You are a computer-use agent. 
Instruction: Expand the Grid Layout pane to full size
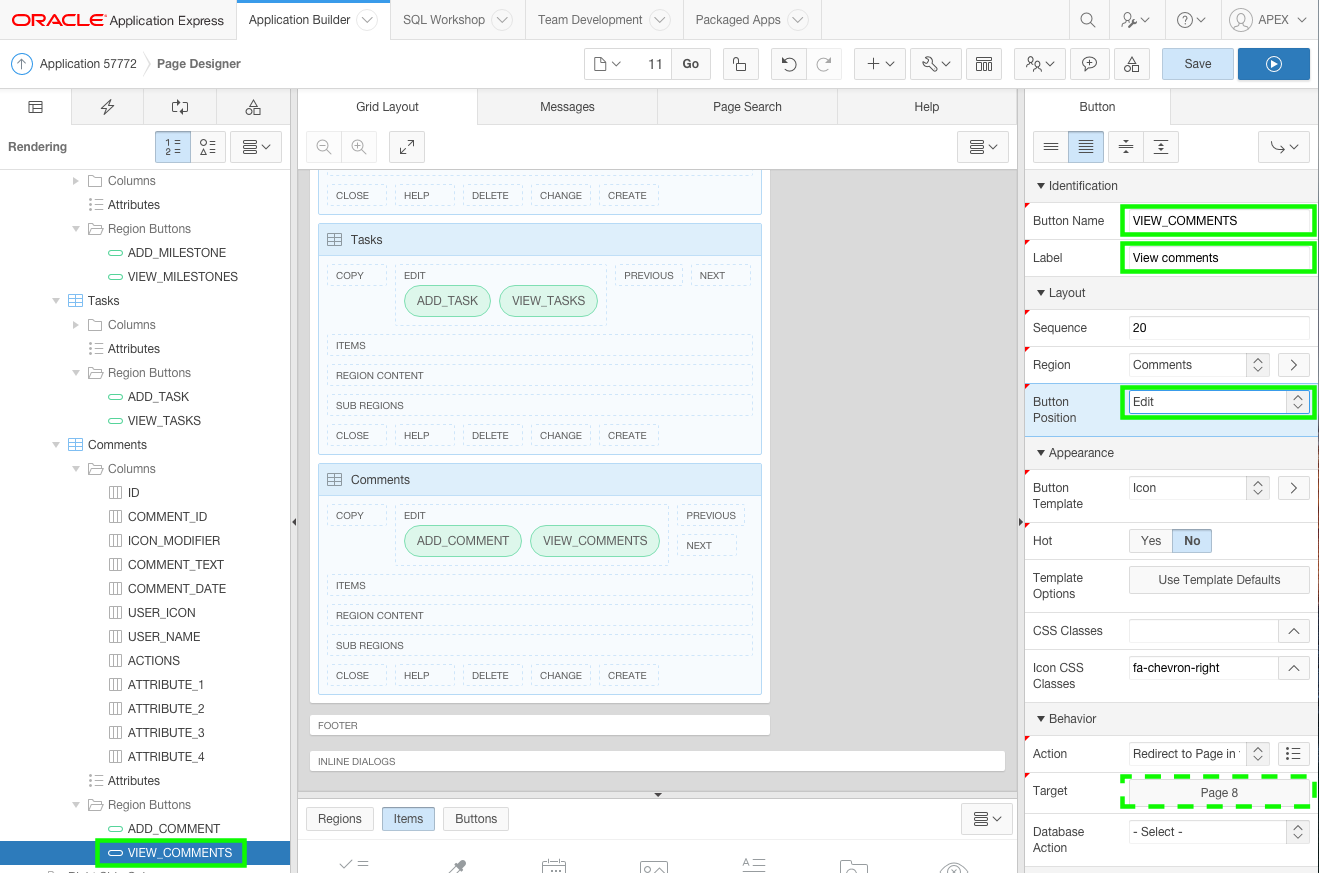[407, 147]
